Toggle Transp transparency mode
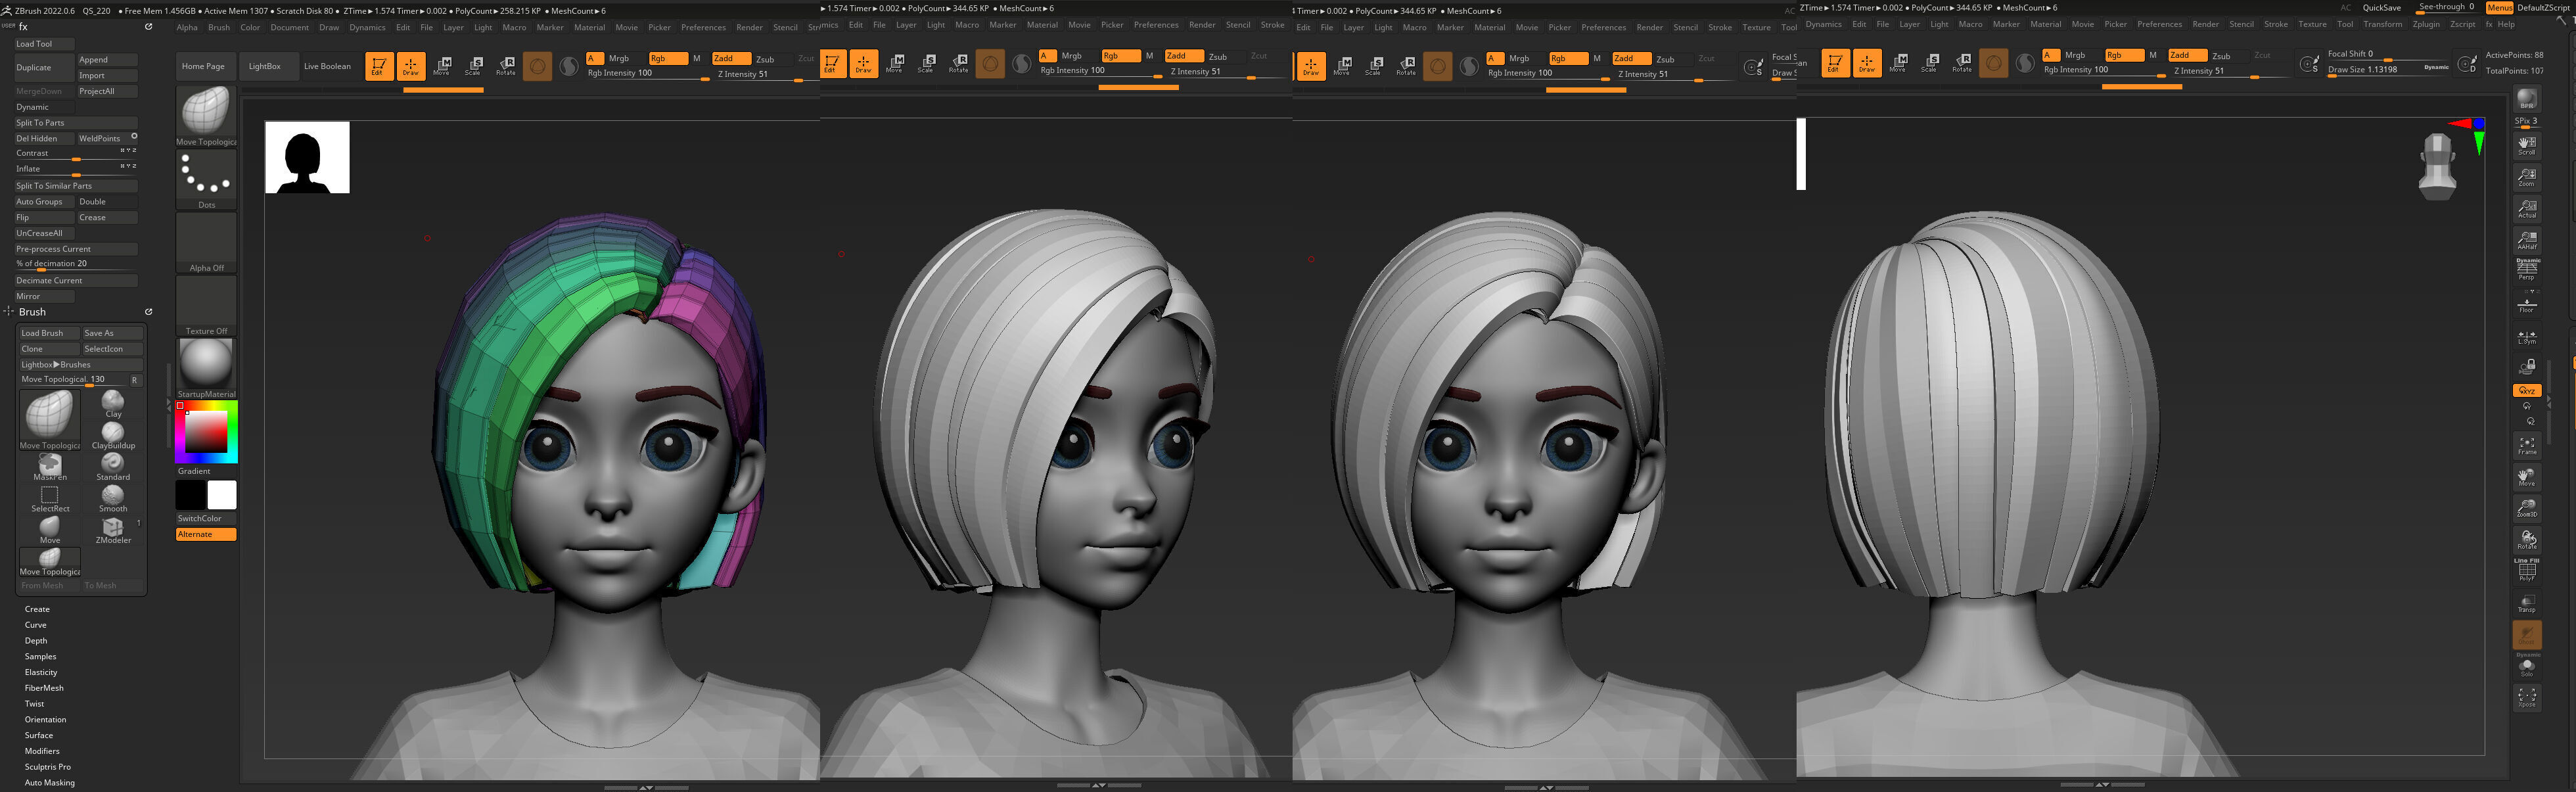2576x792 pixels. click(x=2526, y=603)
